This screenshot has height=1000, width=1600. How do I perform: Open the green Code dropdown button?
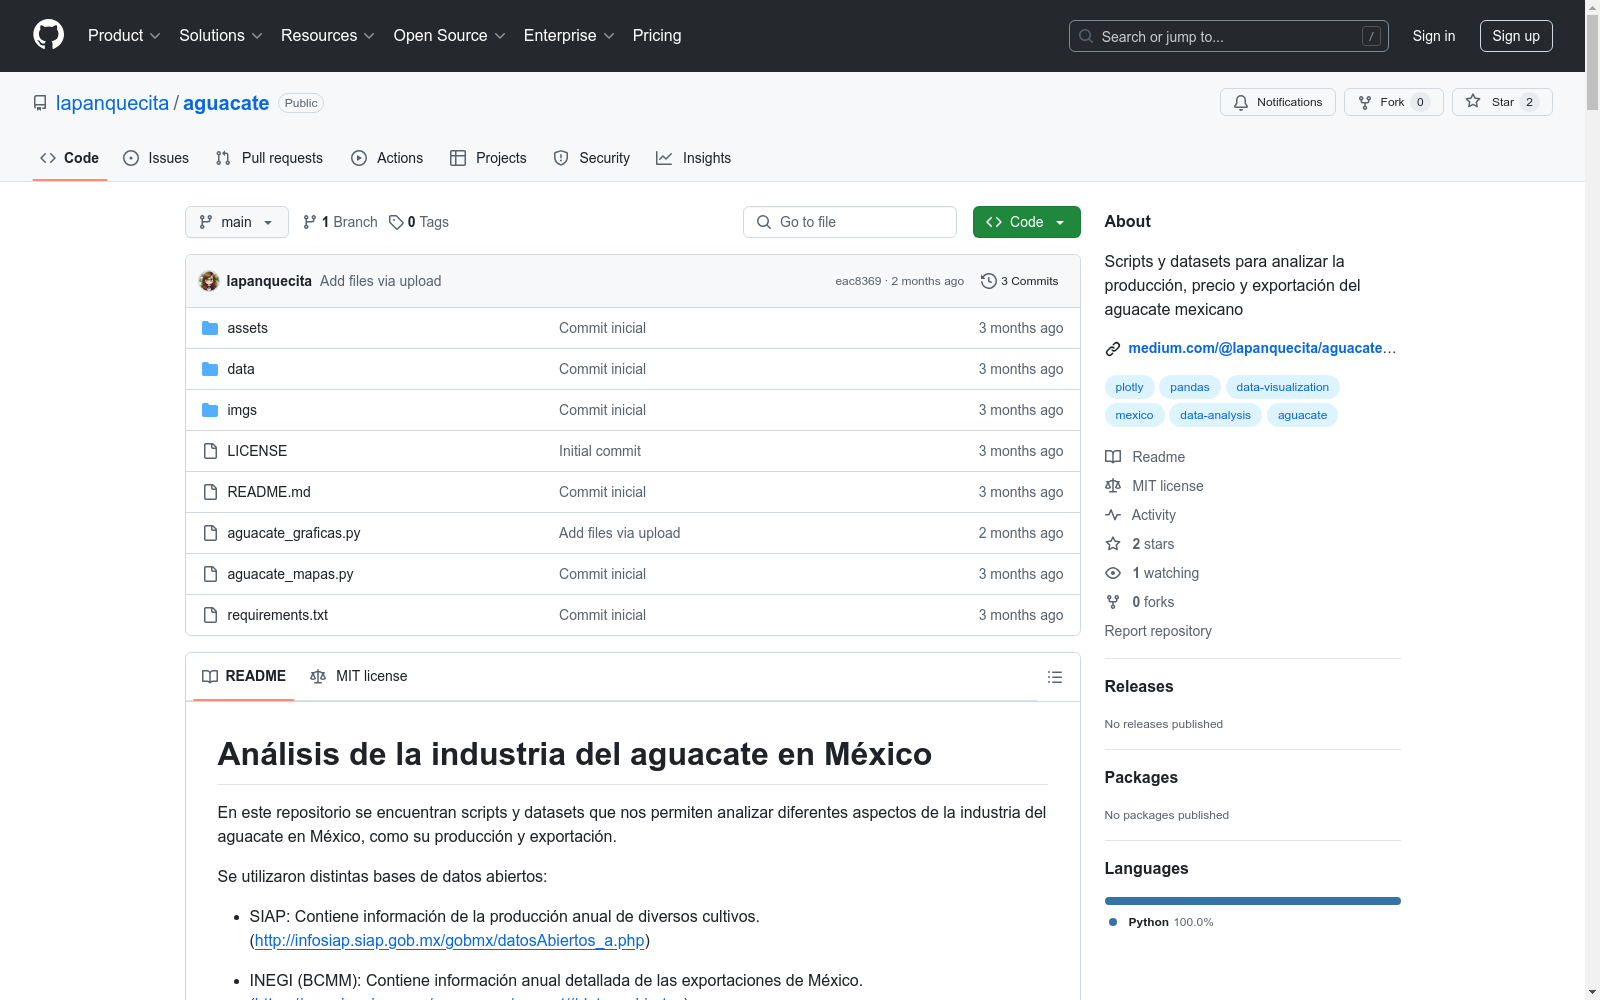[1026, 222]
